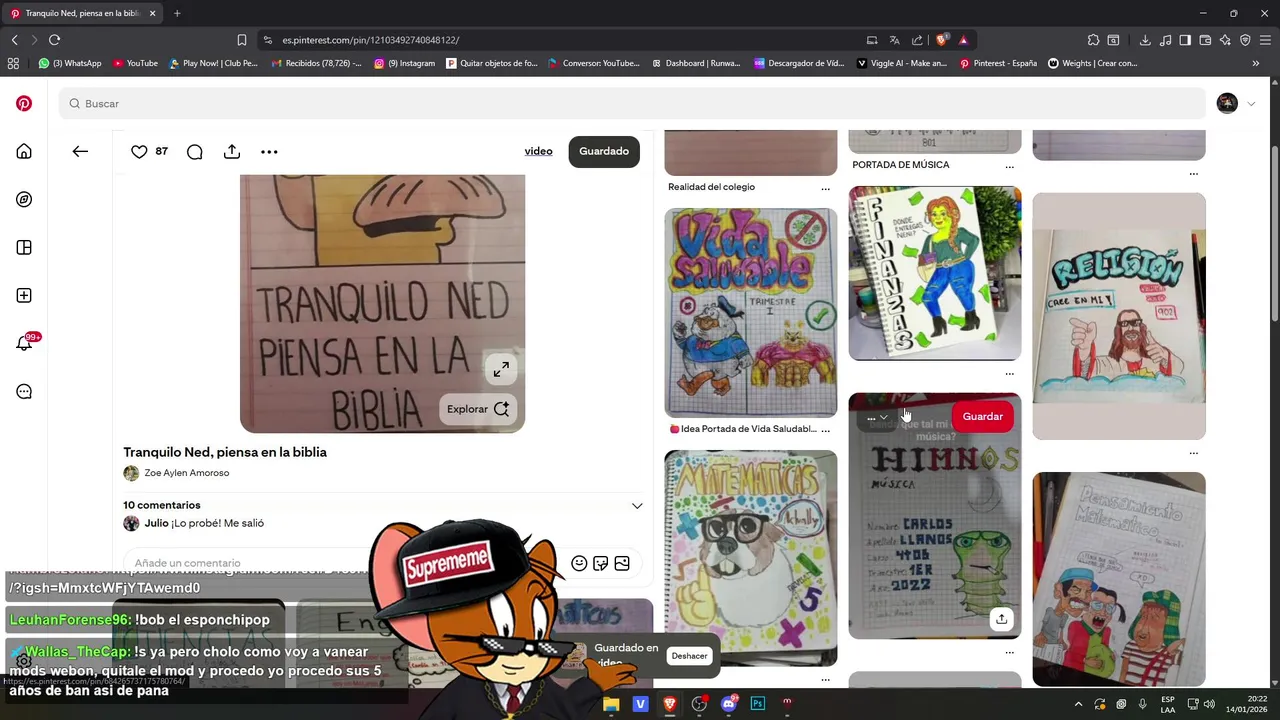Open Photoshop from the taskbar
The width and height of the screenshot is (1280, 720).
(758, 704)
